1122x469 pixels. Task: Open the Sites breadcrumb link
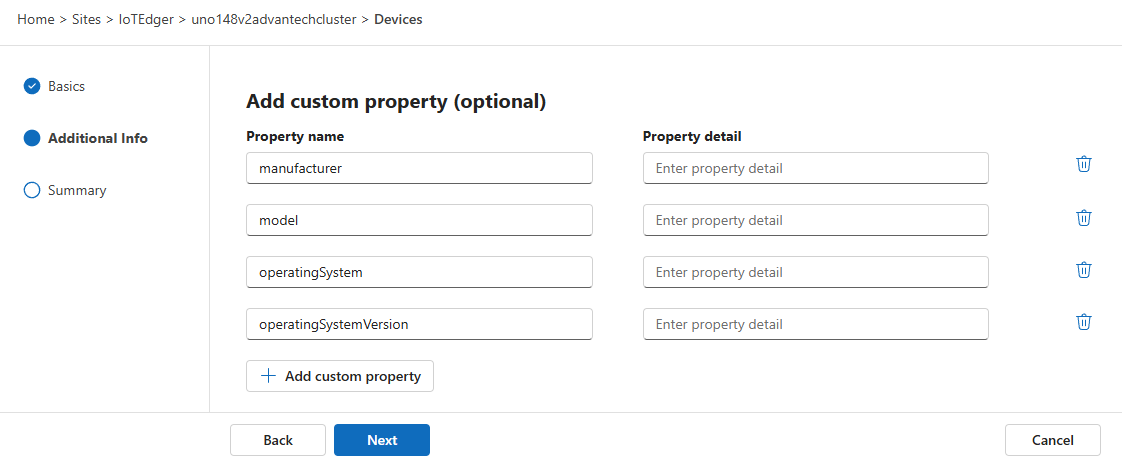86,19
